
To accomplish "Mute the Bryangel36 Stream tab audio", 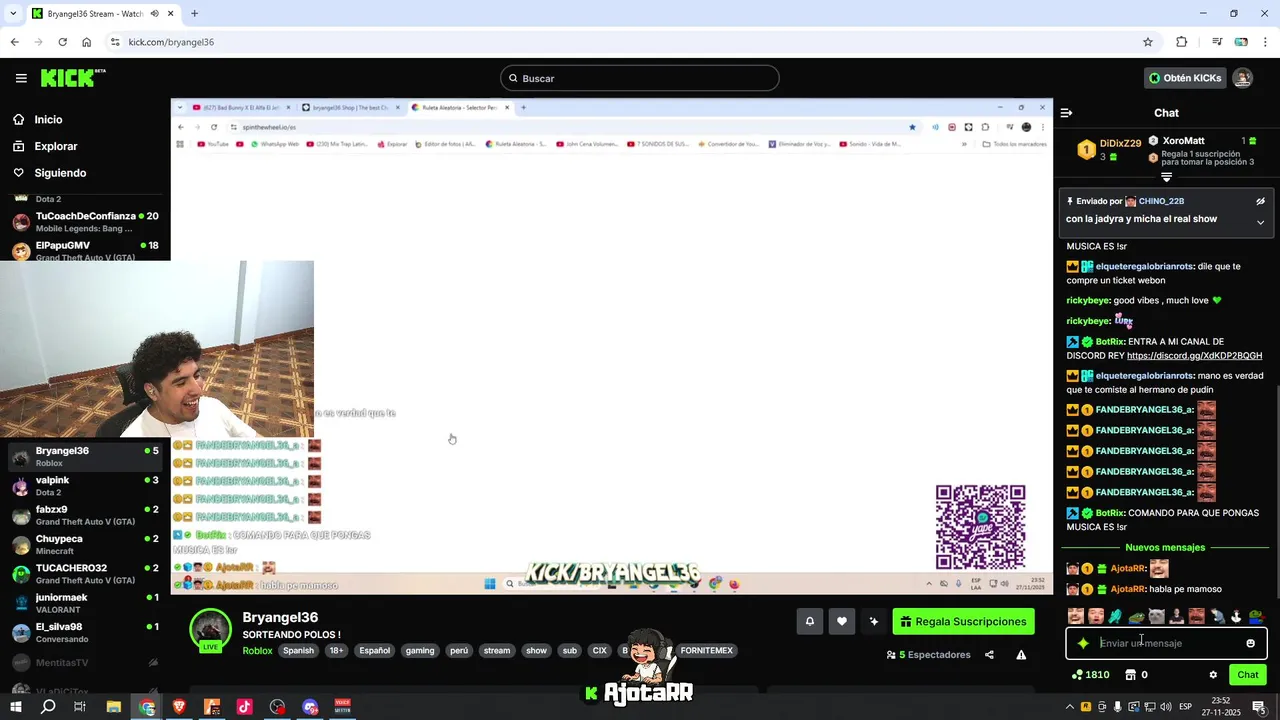I will tap(155, 14).
